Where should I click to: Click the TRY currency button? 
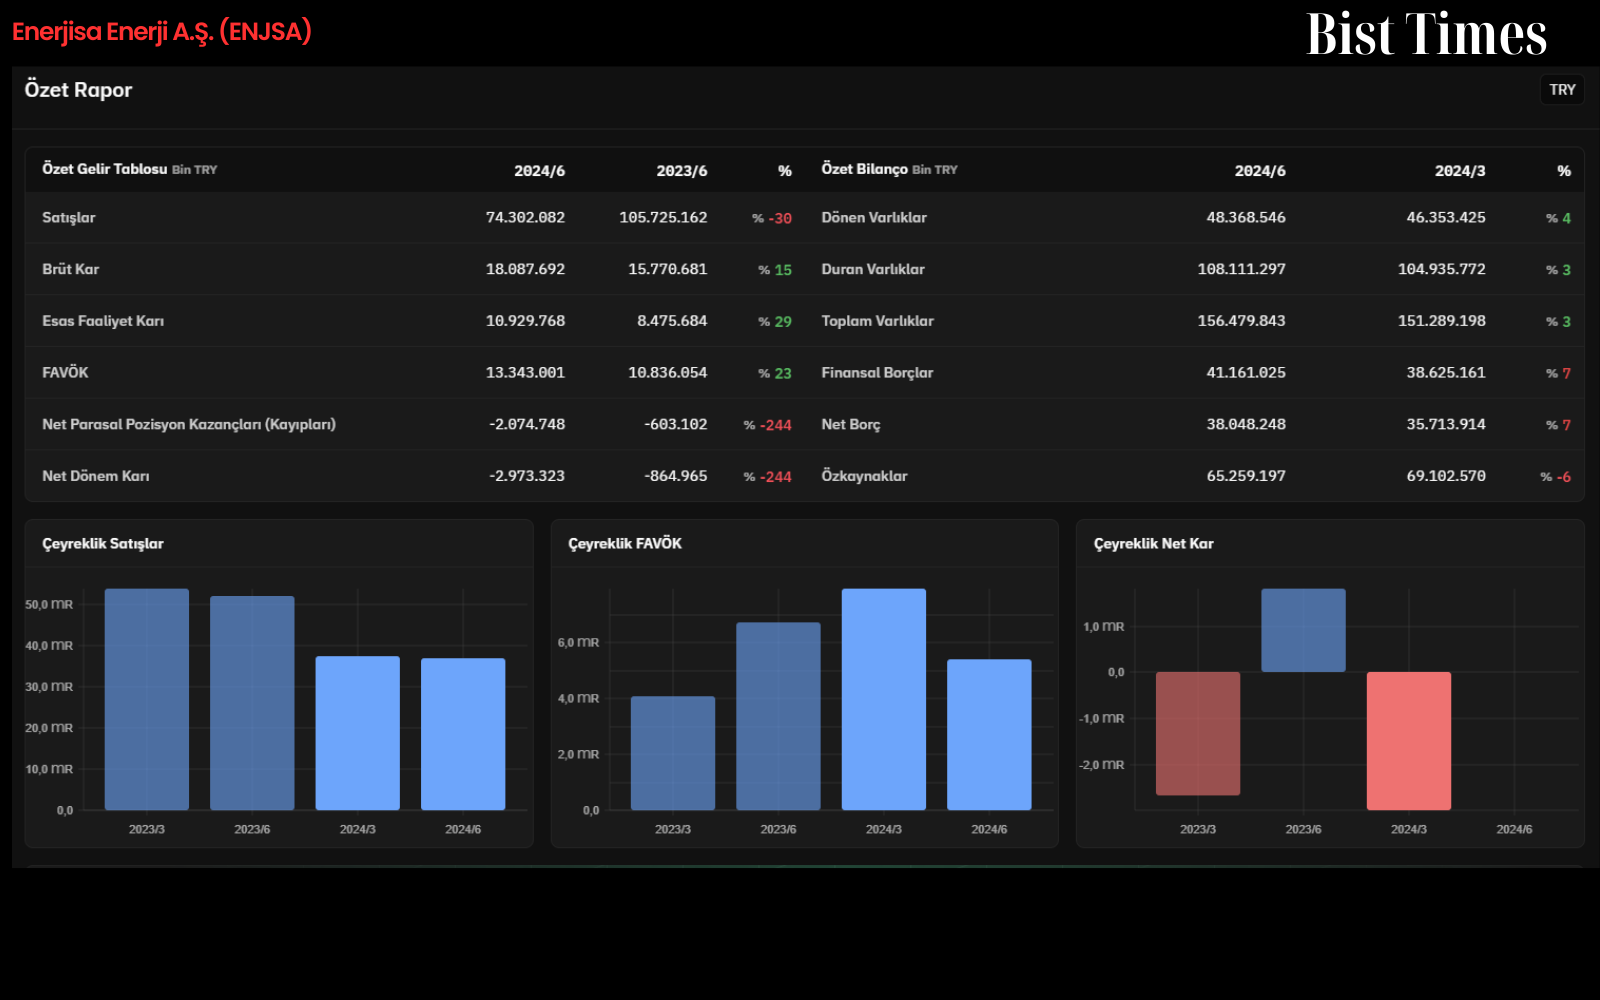(x=1562, y=90)
